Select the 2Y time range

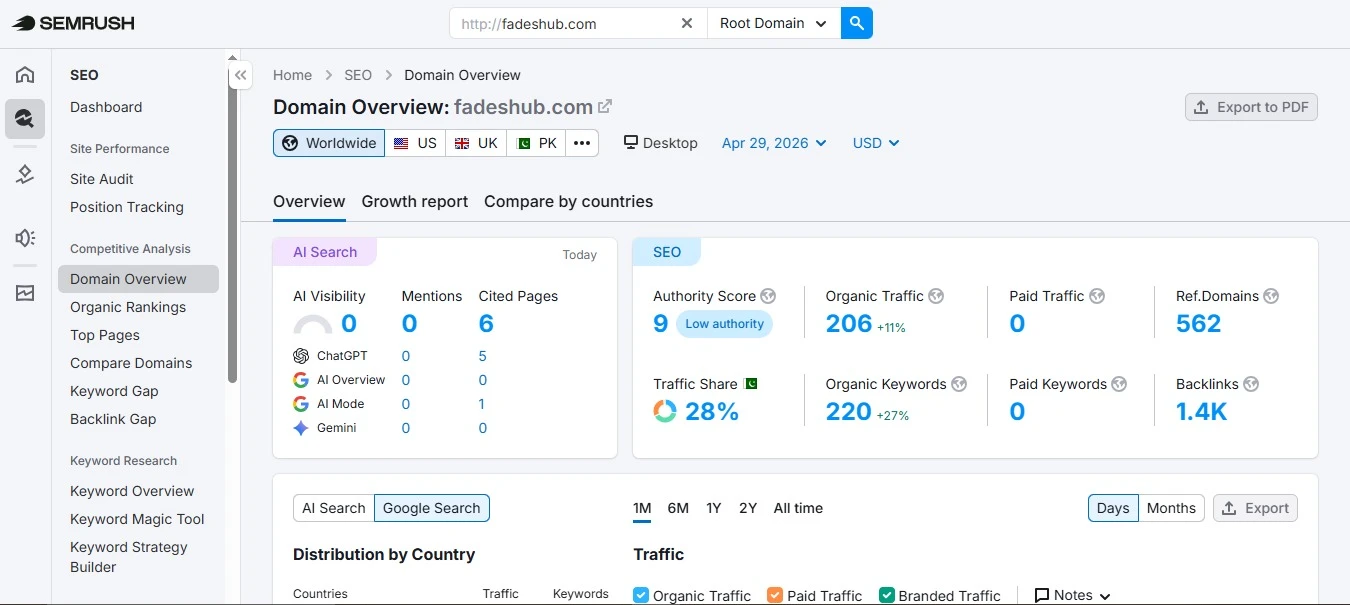[748, 508]
